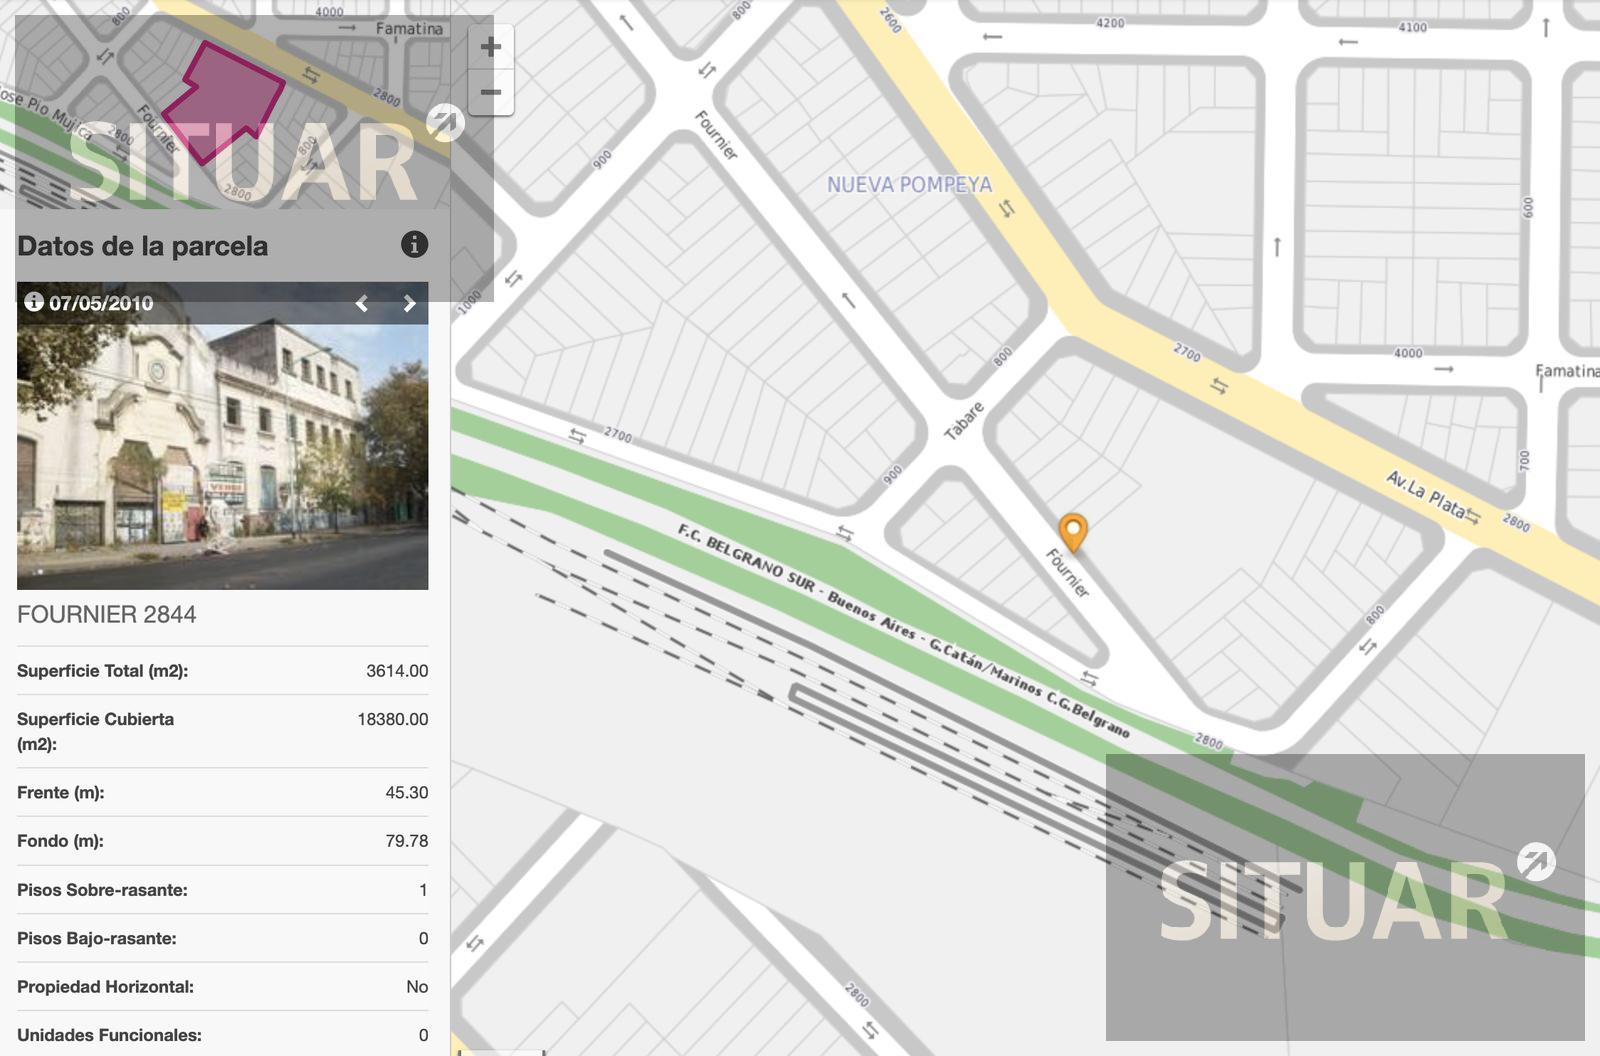
Task: Zoom in on the map with the plus button
Action: (x=490, y=47)
